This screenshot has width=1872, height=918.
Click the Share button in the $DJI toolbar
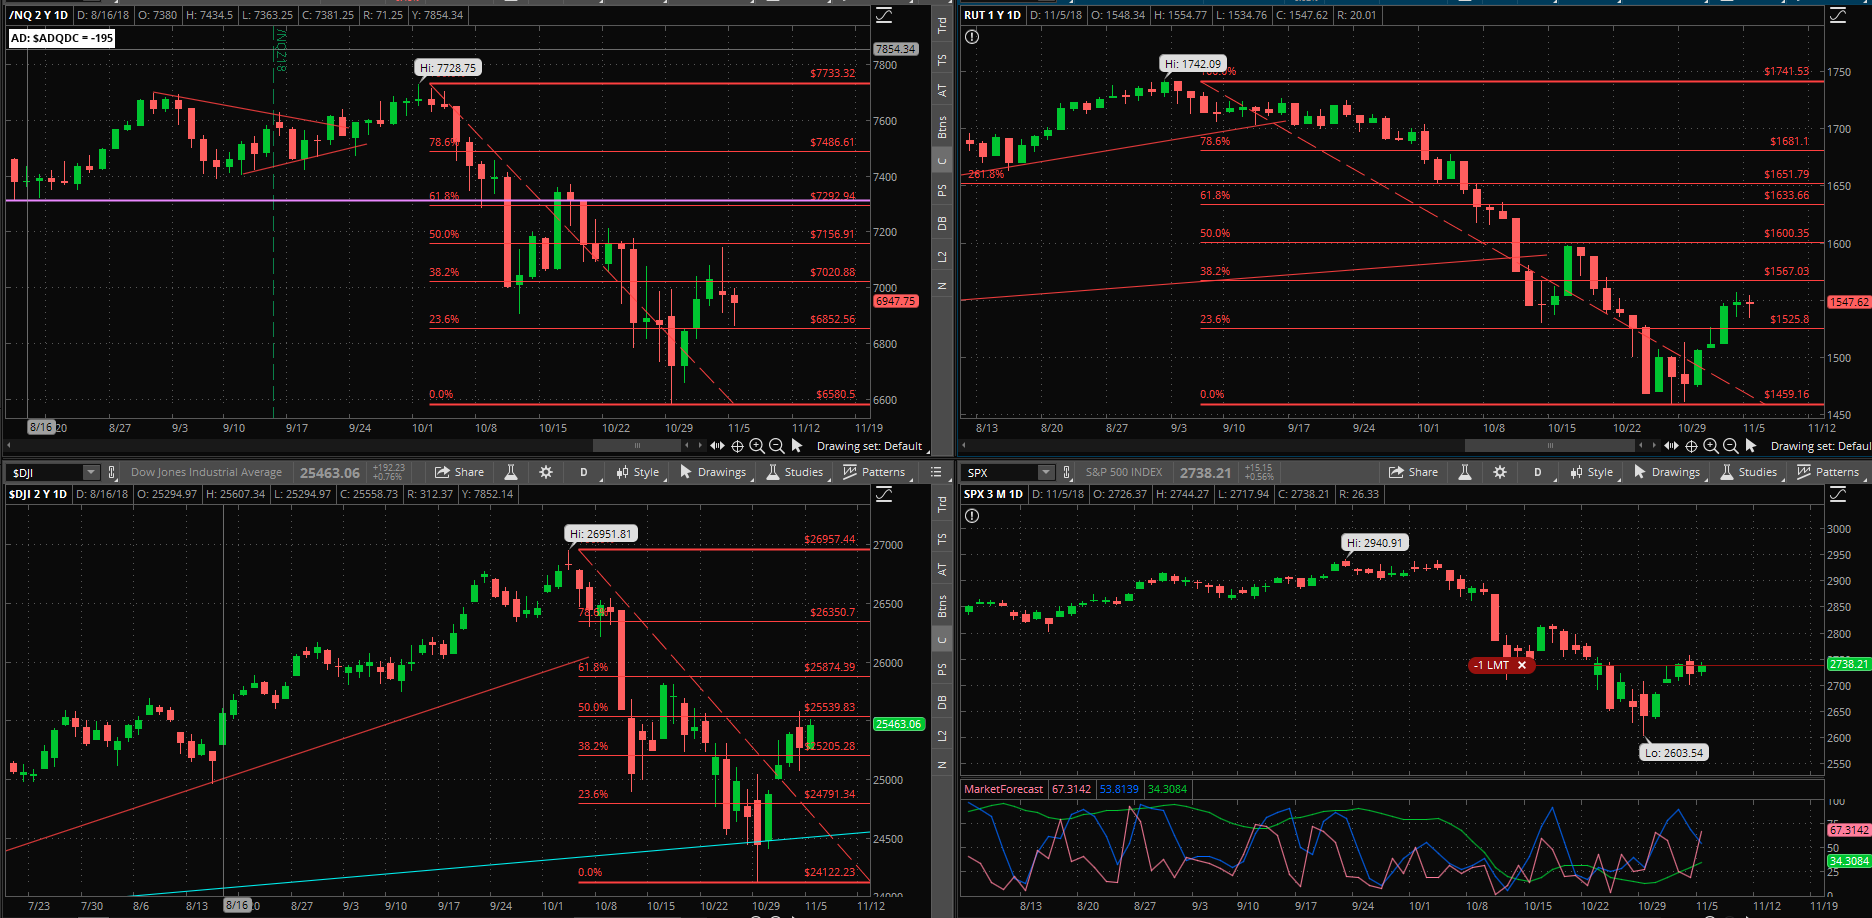pos(459,472)
